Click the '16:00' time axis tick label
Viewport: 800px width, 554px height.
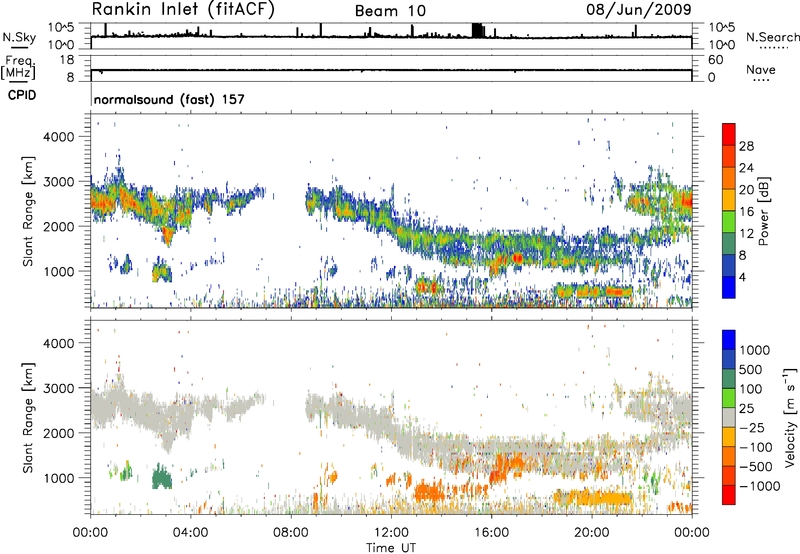491,533
